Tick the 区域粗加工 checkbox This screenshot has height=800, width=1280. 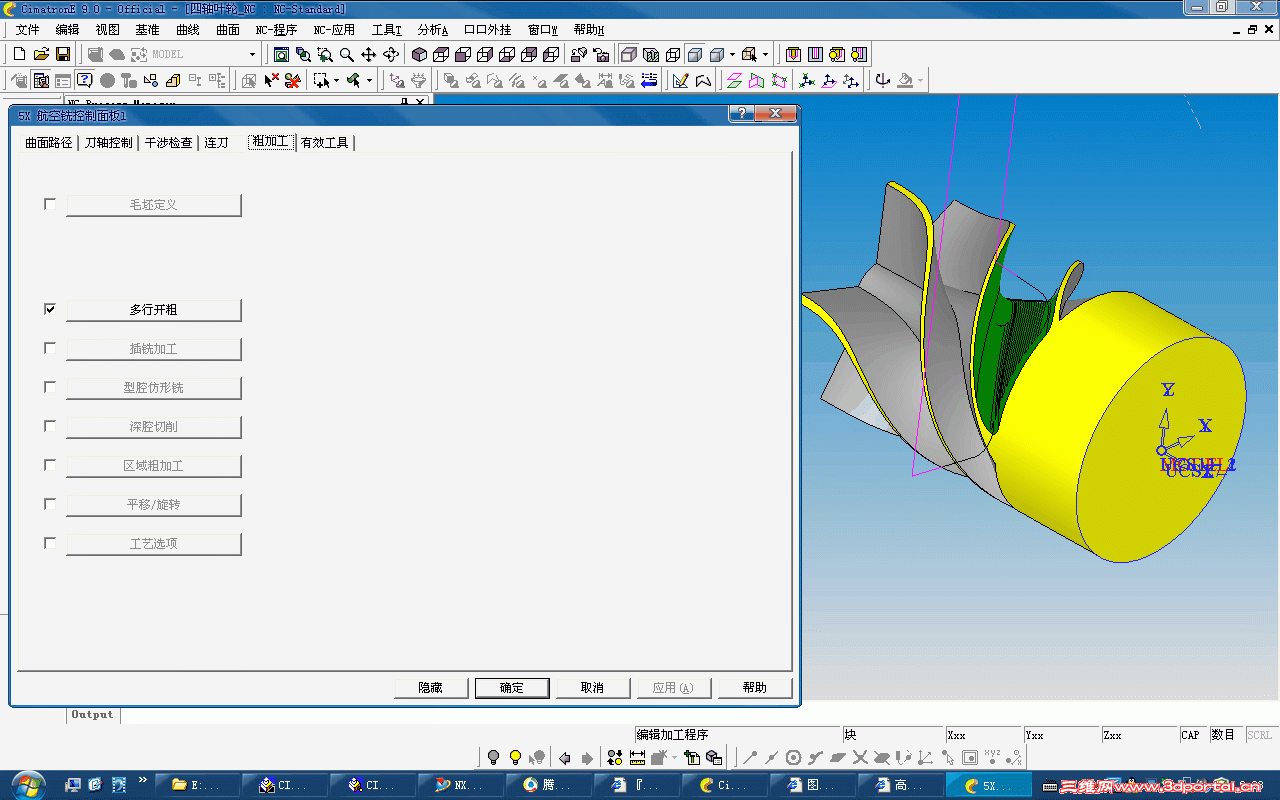(x=50, y=465)
